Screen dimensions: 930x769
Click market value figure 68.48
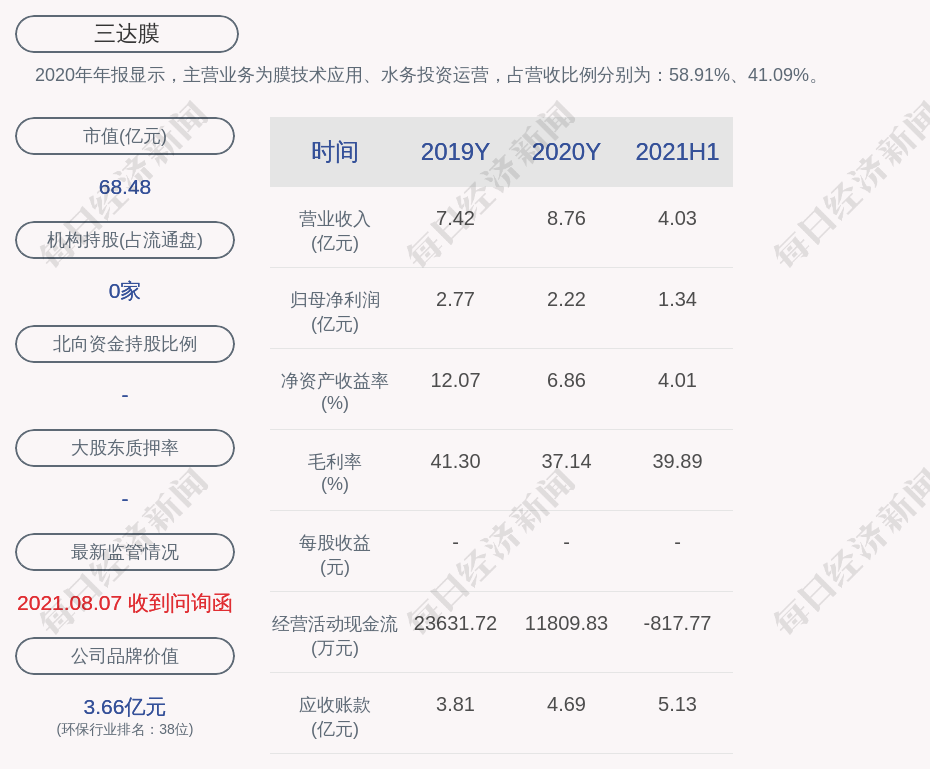125,187
